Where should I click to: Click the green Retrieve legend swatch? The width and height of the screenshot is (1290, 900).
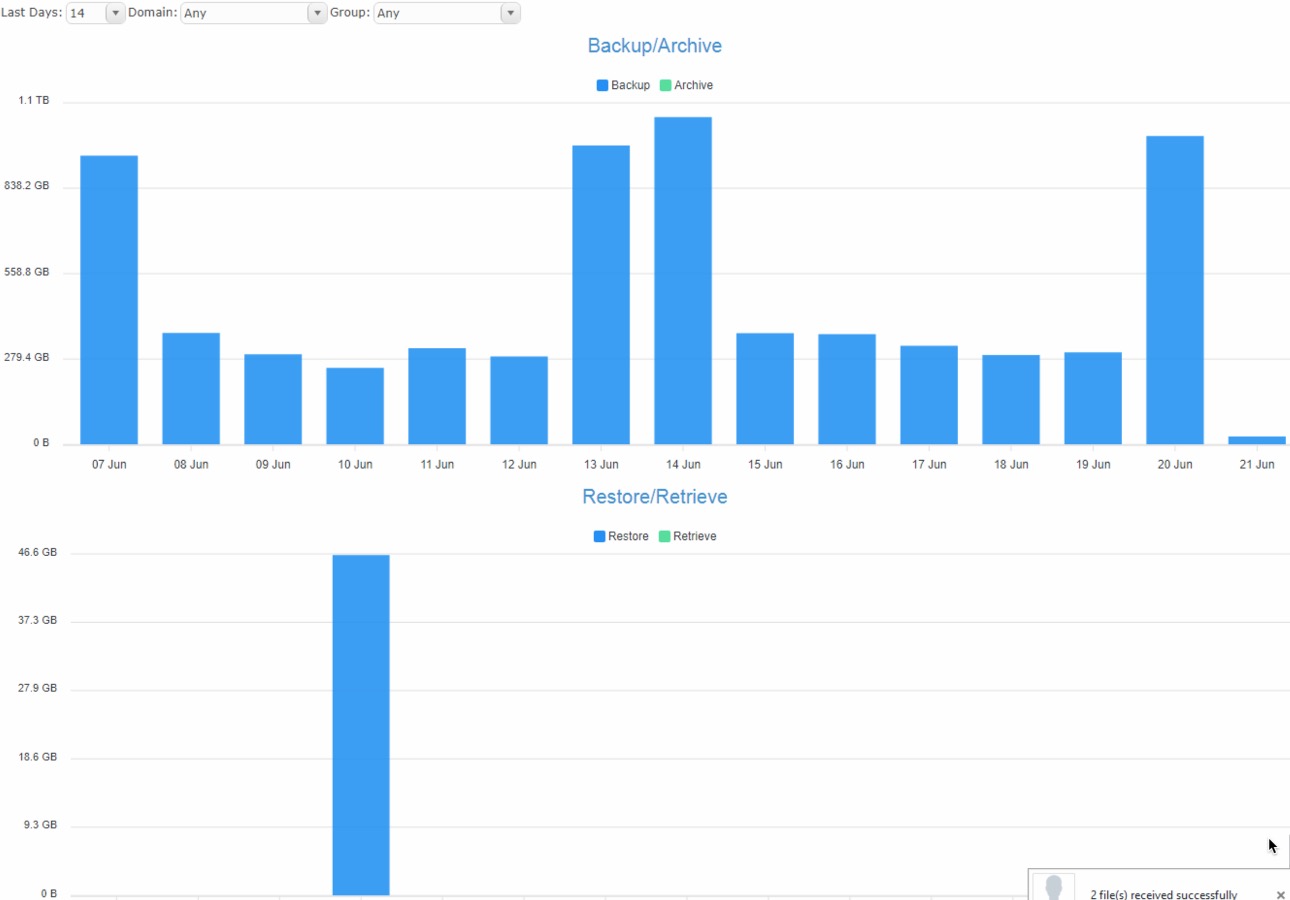pos(664,536)
